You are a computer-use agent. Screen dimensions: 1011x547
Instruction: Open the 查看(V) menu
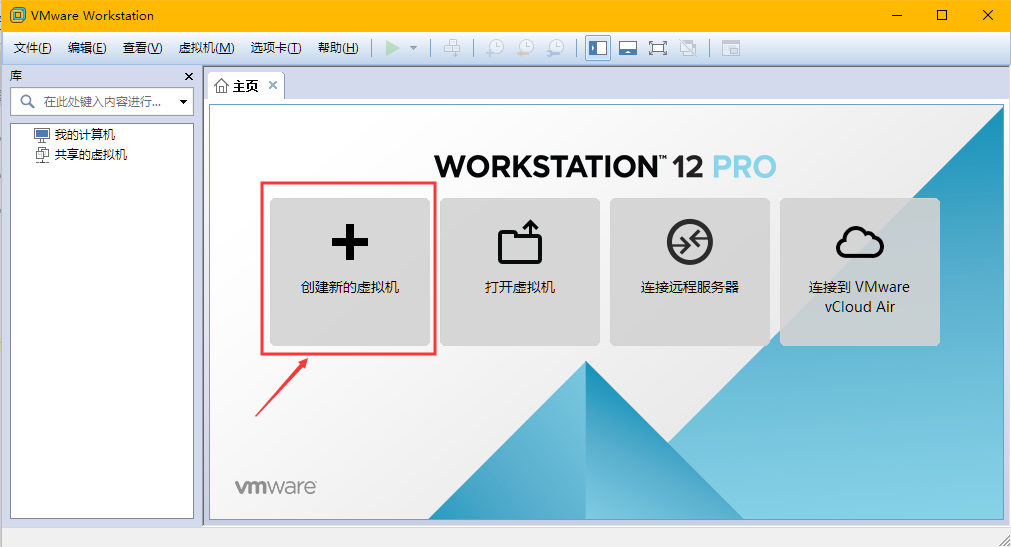click(142, 48)
